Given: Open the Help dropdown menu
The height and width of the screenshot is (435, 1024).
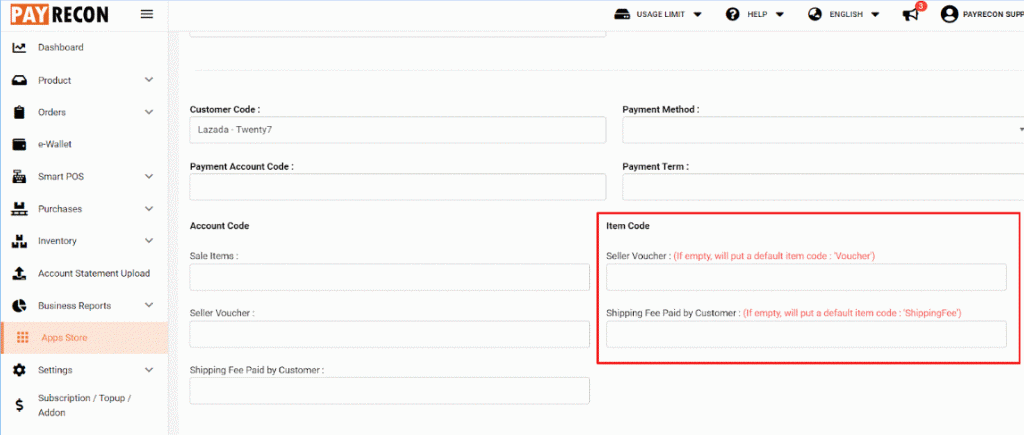Looking at the screenshot, I should pos(754,14).
